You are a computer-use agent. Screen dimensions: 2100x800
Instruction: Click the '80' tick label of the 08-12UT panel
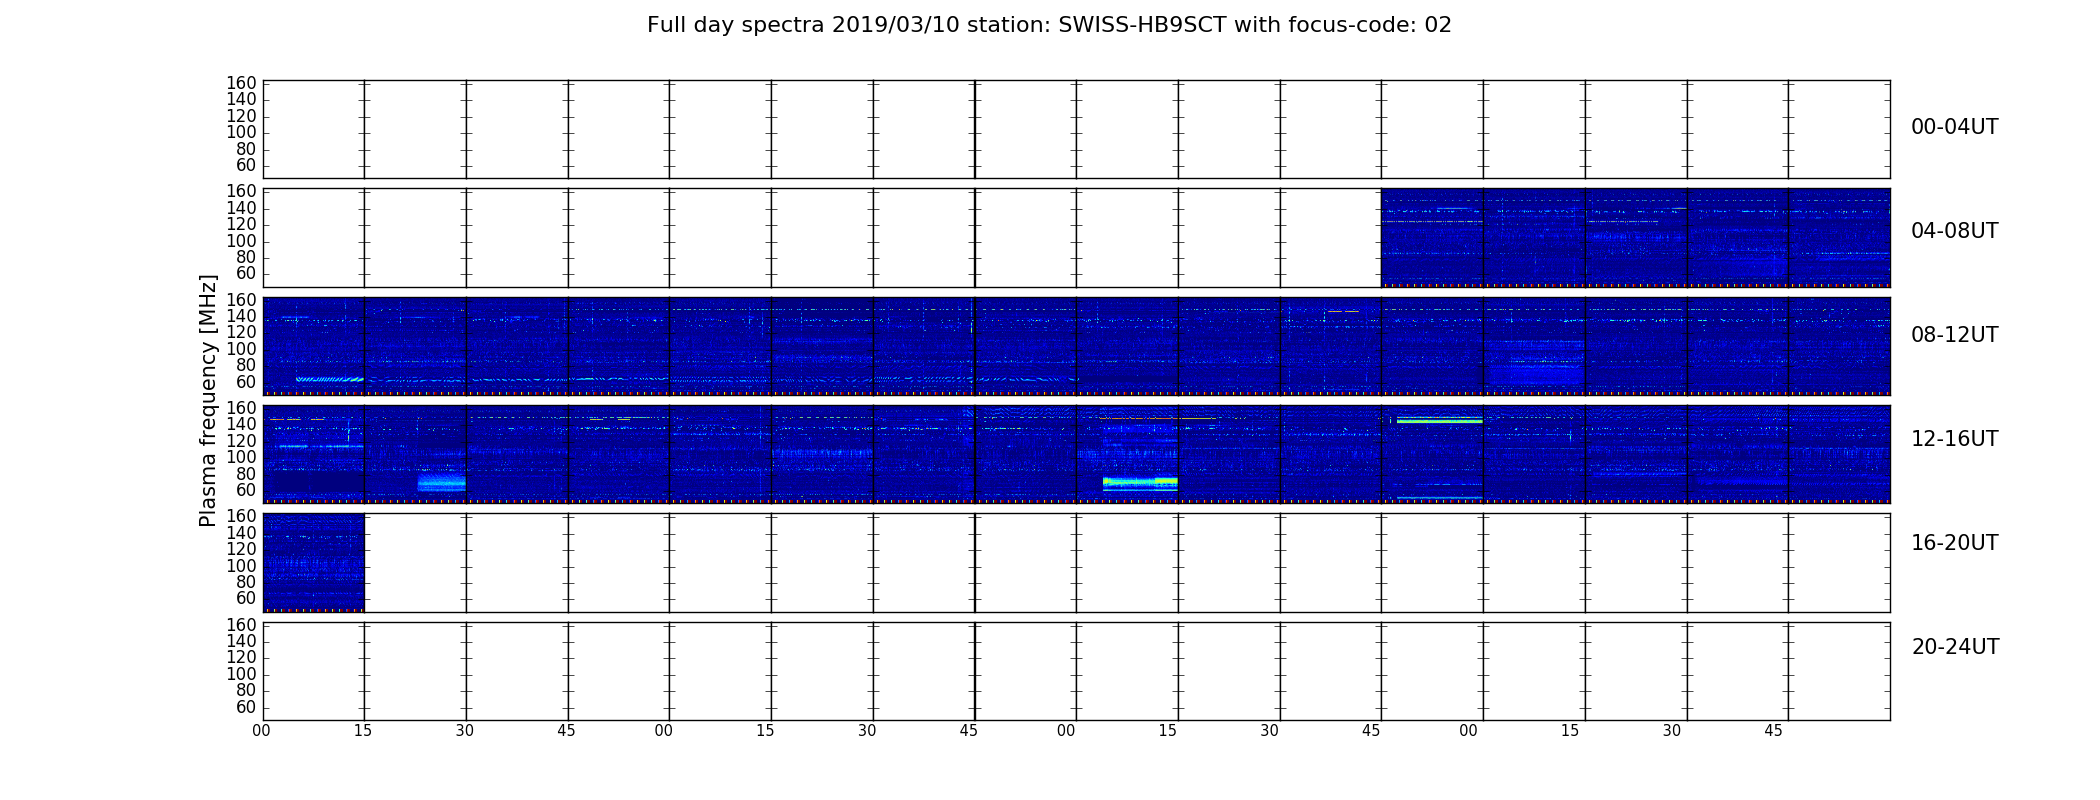pos(247,365)
